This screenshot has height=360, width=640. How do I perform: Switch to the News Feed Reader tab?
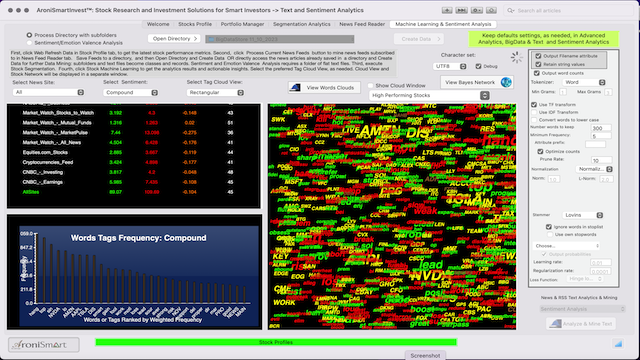(x=362, y=24)
